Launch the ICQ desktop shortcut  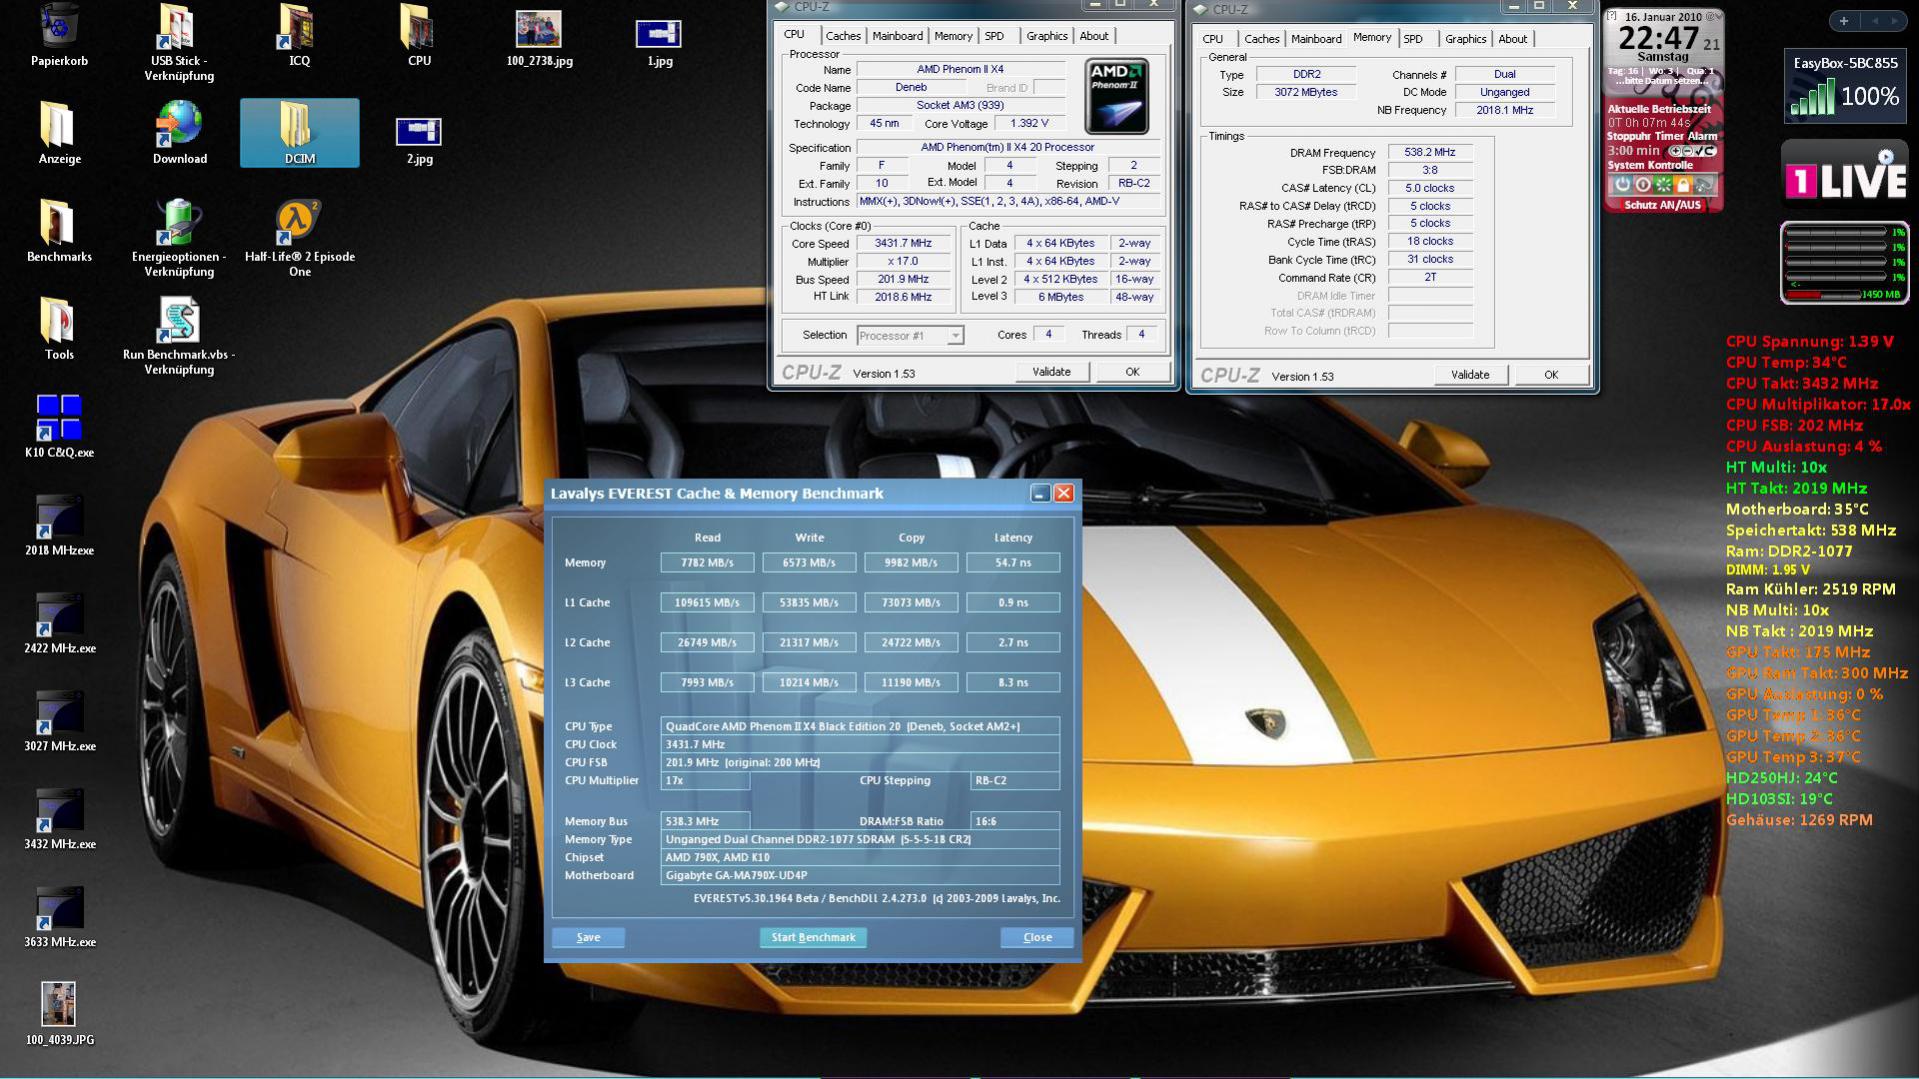(x=299, y=35)
